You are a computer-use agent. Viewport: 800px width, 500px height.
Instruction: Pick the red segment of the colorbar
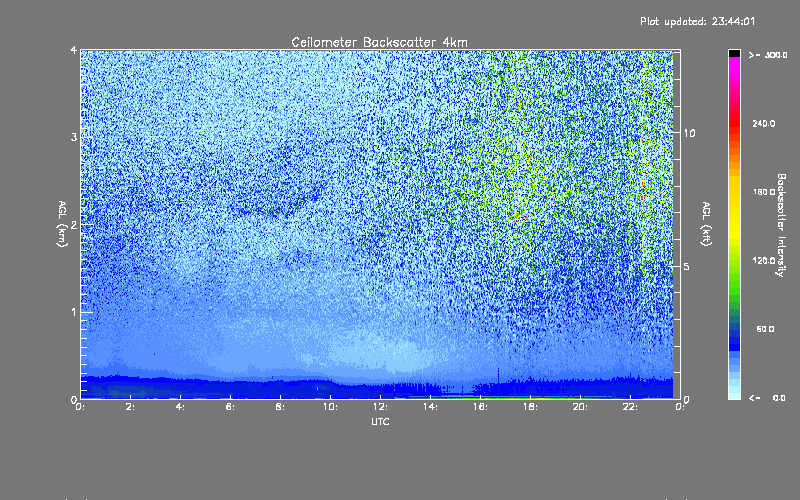click(734, 125)
